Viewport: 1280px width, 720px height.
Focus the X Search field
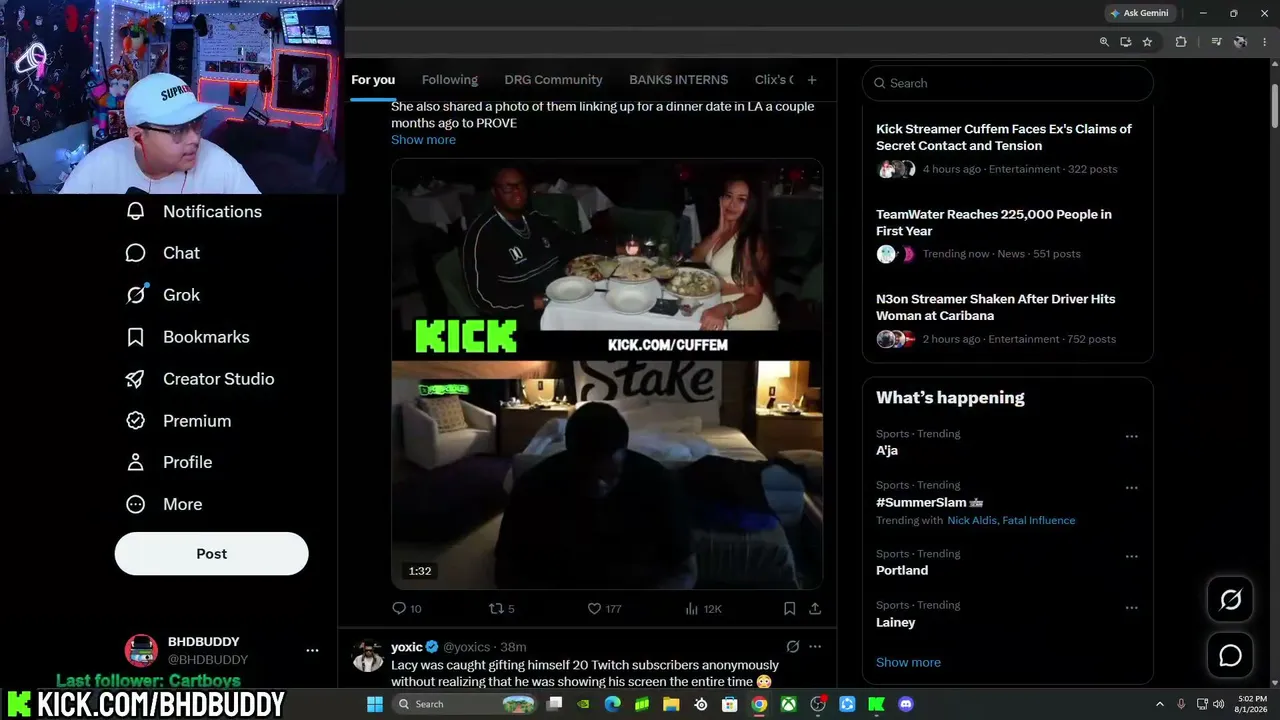pos(1008,83)
